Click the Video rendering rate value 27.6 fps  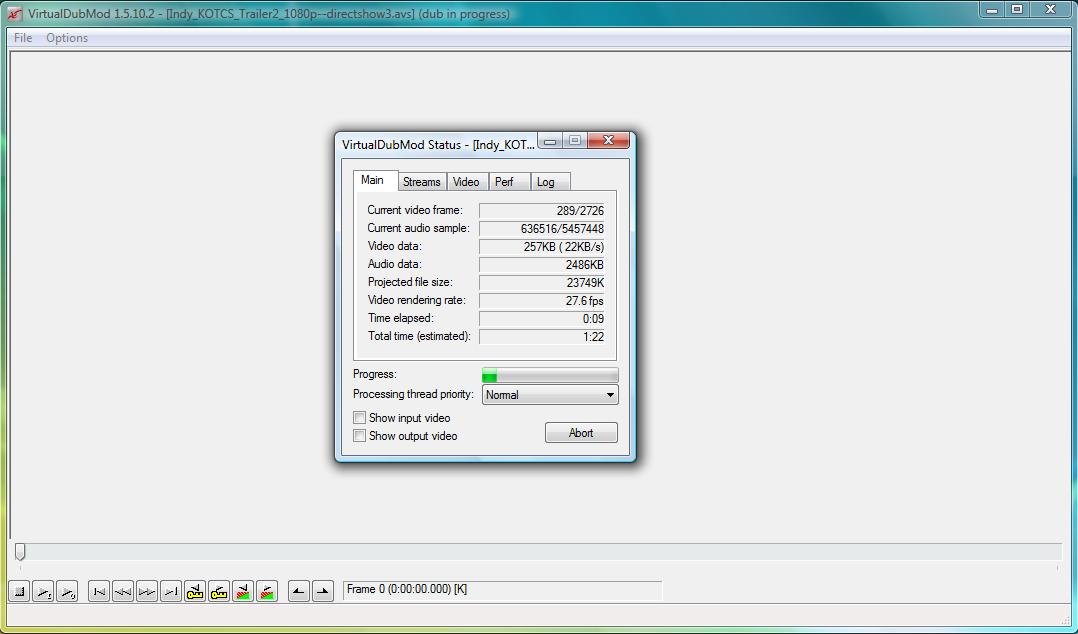tap(542, 300)
